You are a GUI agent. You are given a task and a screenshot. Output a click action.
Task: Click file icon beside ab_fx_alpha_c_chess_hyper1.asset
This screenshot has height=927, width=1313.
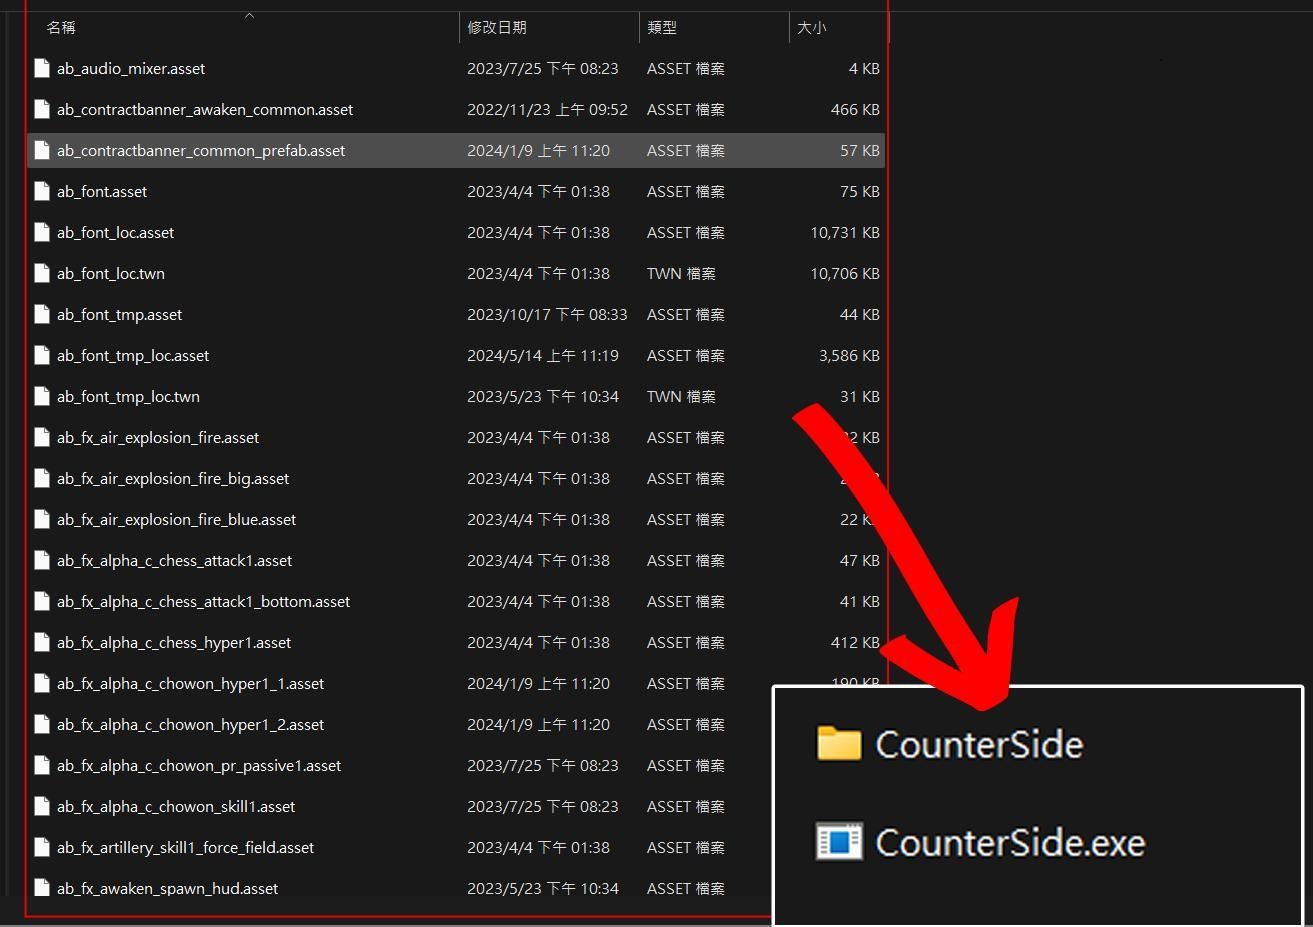[x=42, y=643]
